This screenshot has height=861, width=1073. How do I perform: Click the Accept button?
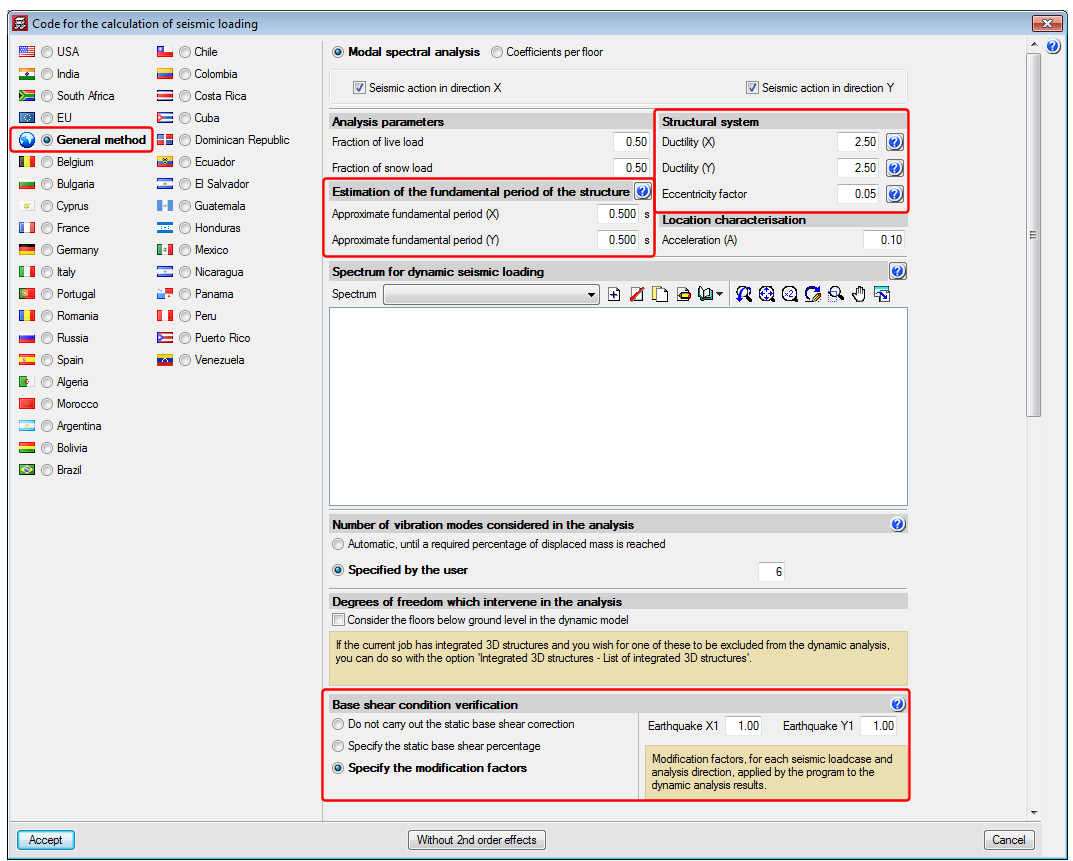coord(46,840)
